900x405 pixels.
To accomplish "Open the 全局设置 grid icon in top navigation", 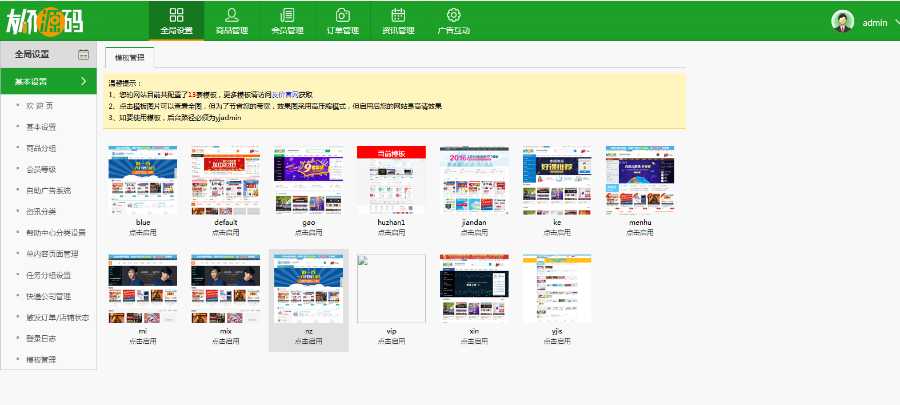I will coord(177,15).
